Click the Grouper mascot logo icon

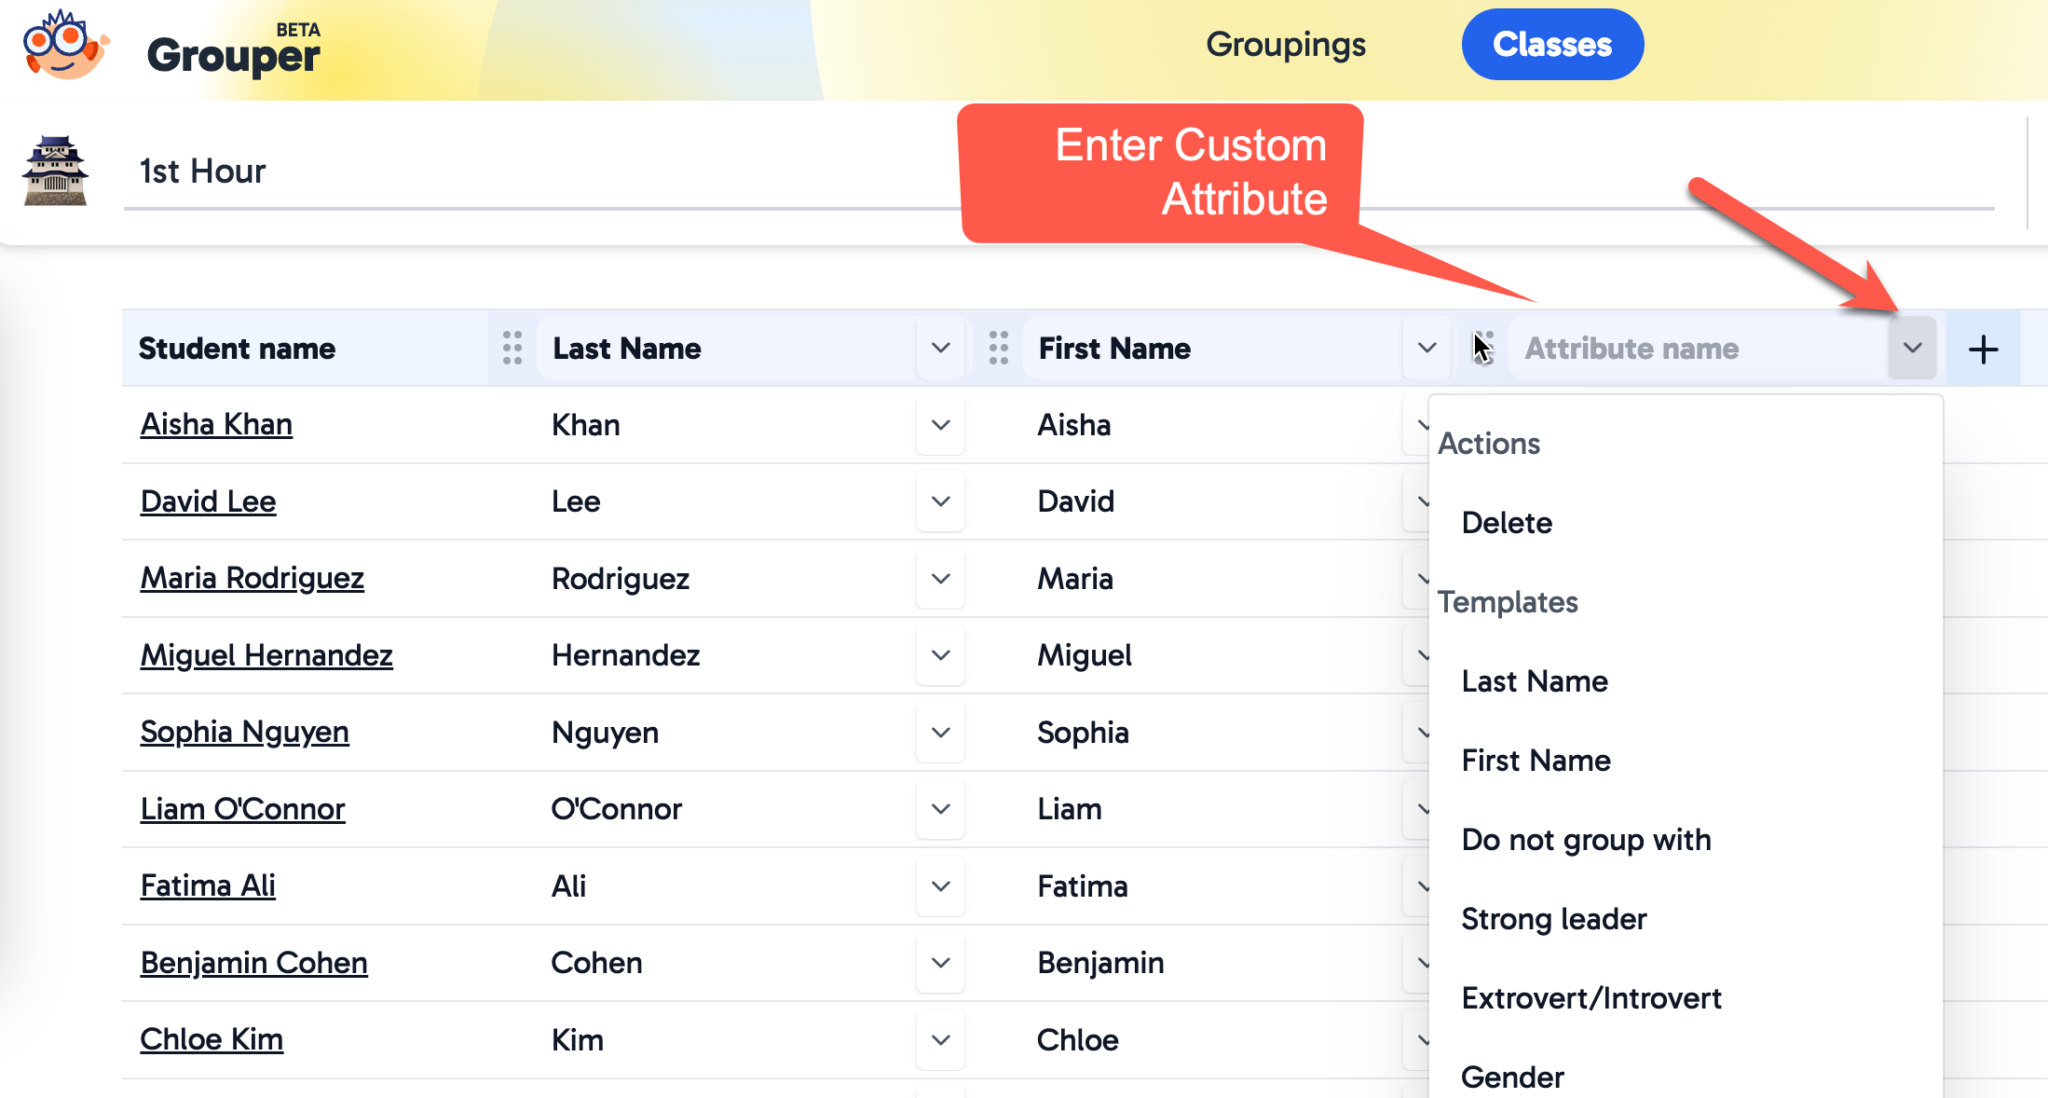coord(66,45)
